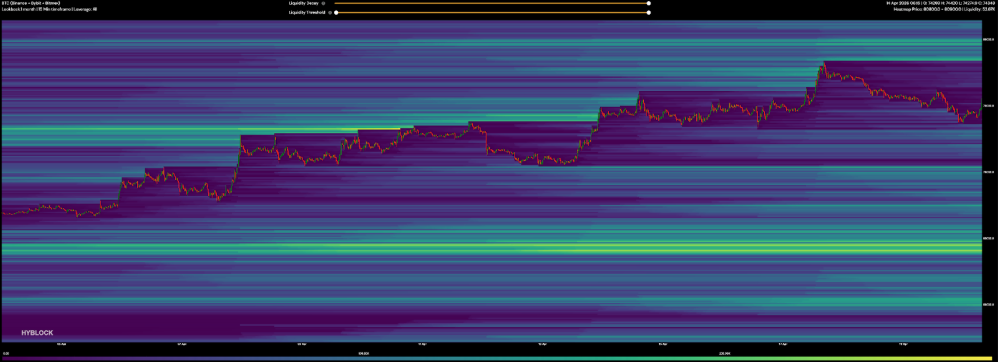Click the Lookback 1 month timeframe leverage line
Image resolution: width=998 pixels, height=362 pixels.
pyautogui.click(x=49, y=10)
